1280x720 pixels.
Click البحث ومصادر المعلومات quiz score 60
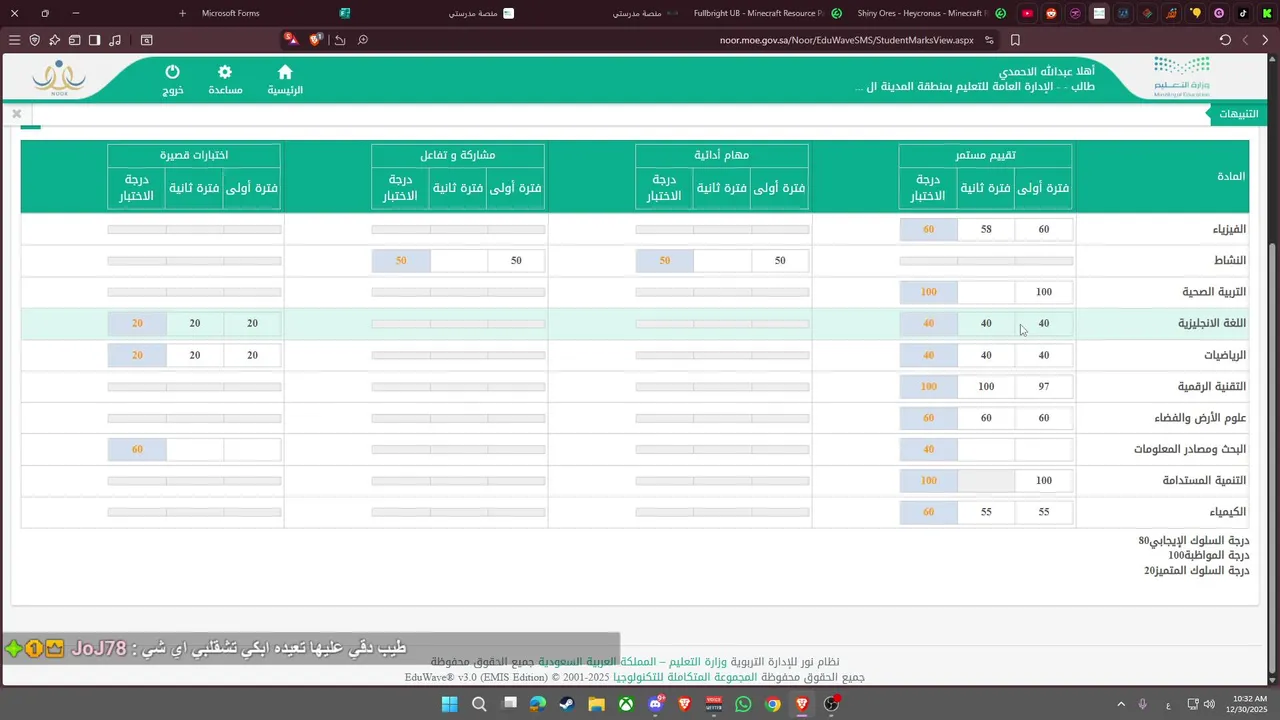click(137, 449)
